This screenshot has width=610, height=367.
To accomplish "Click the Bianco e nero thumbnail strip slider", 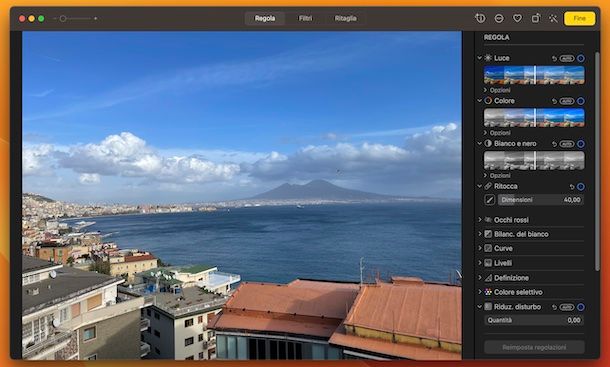I will [534, 160].
